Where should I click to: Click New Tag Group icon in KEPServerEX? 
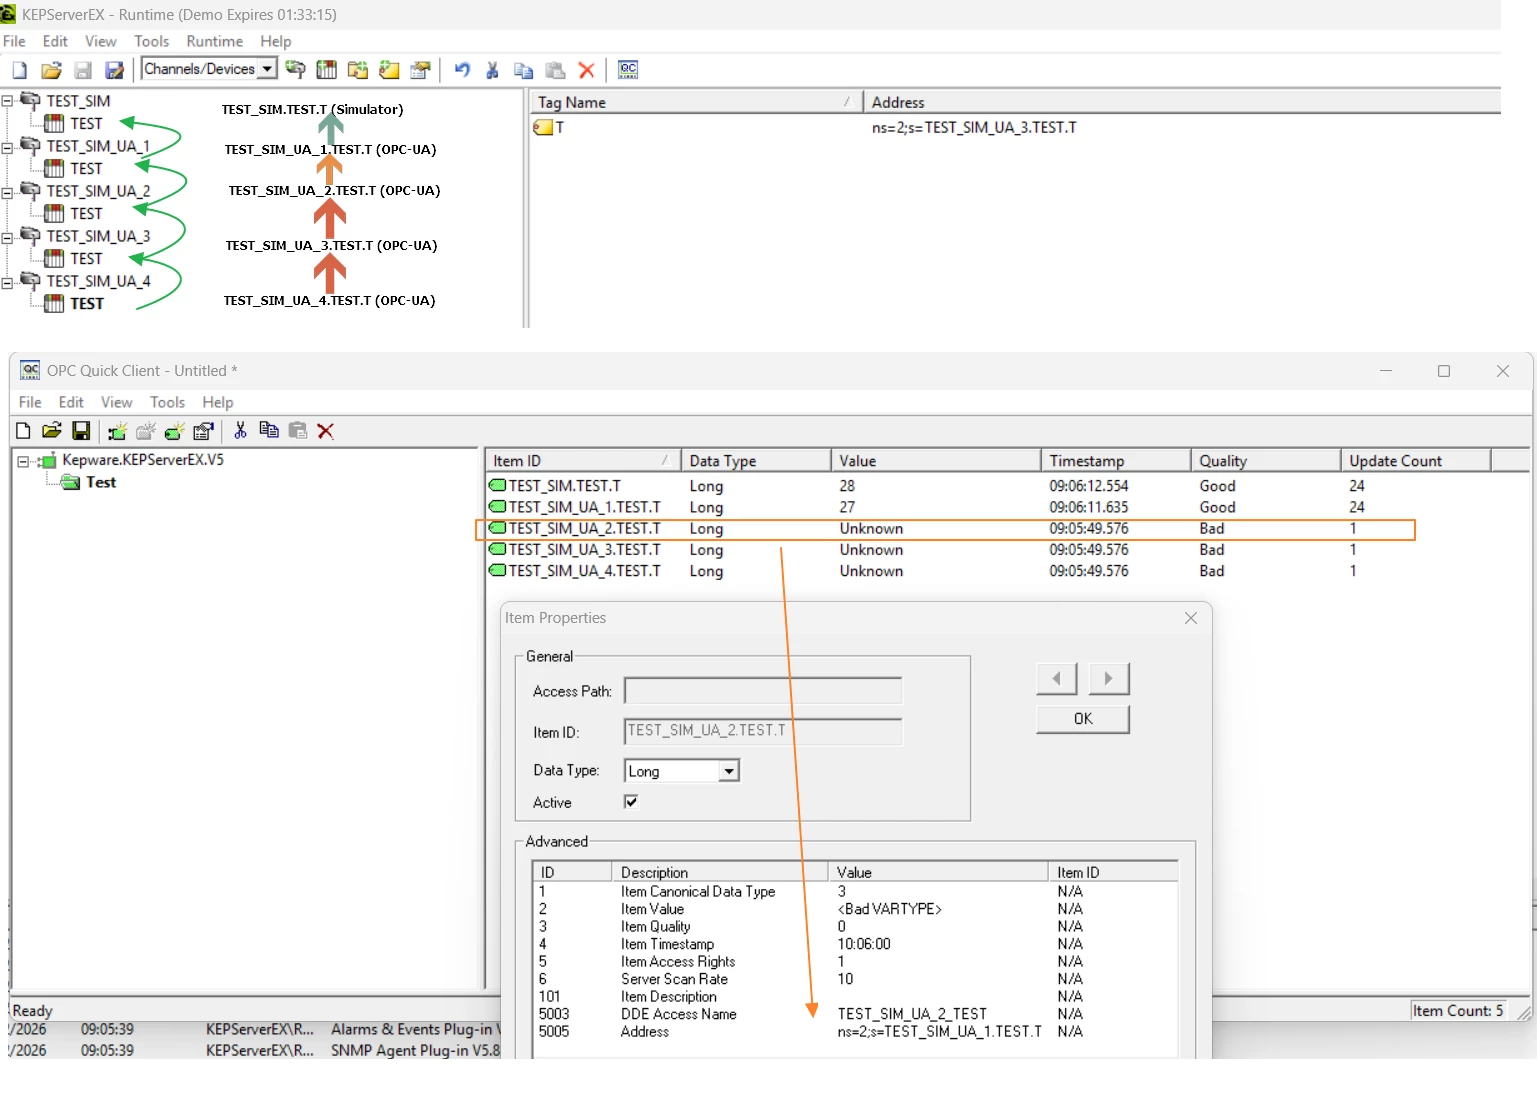tap(357, 69)
